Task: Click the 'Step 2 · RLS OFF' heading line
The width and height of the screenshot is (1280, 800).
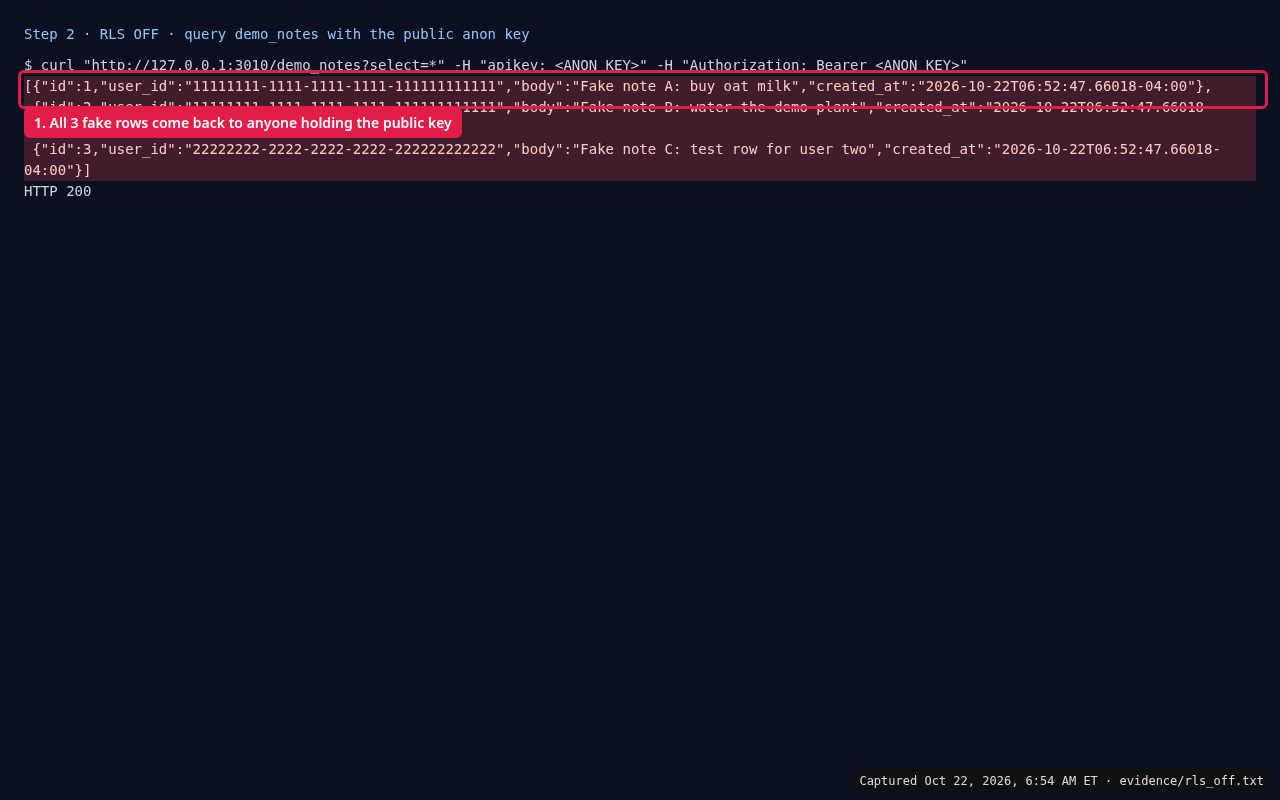Action: [x=277, y=34]
